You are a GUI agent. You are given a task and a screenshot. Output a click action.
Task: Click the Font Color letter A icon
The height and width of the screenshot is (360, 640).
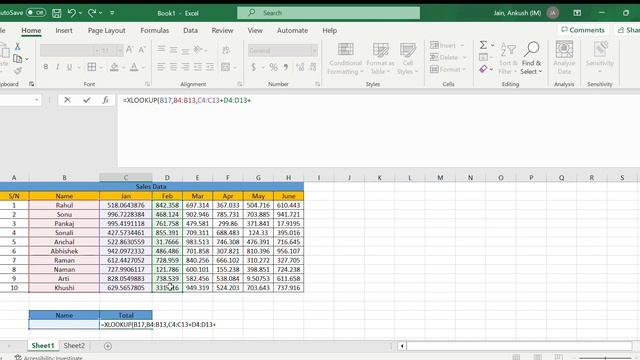134,67
